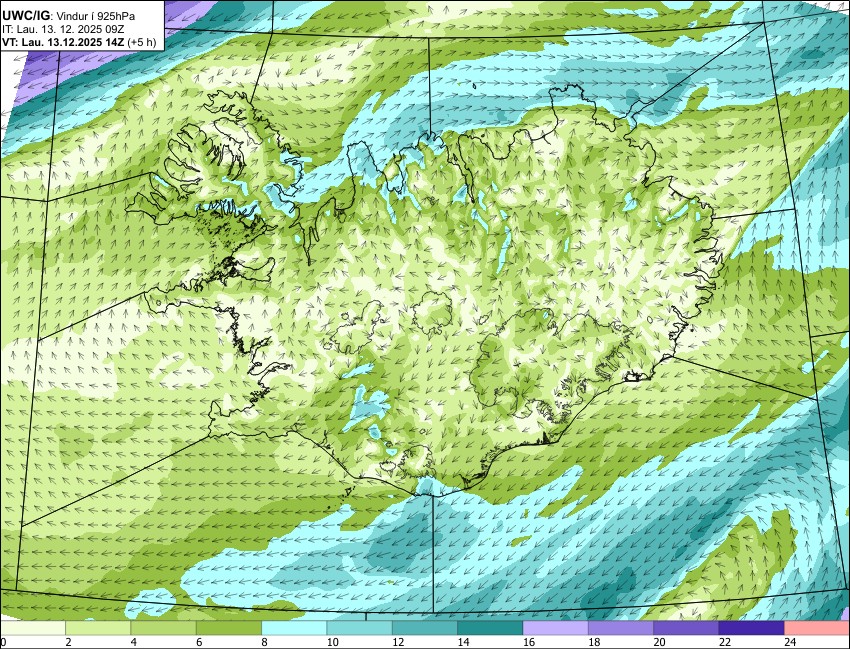Select the dark teal swatch between 14 and 16
The image size is (850, 649).
490,628
